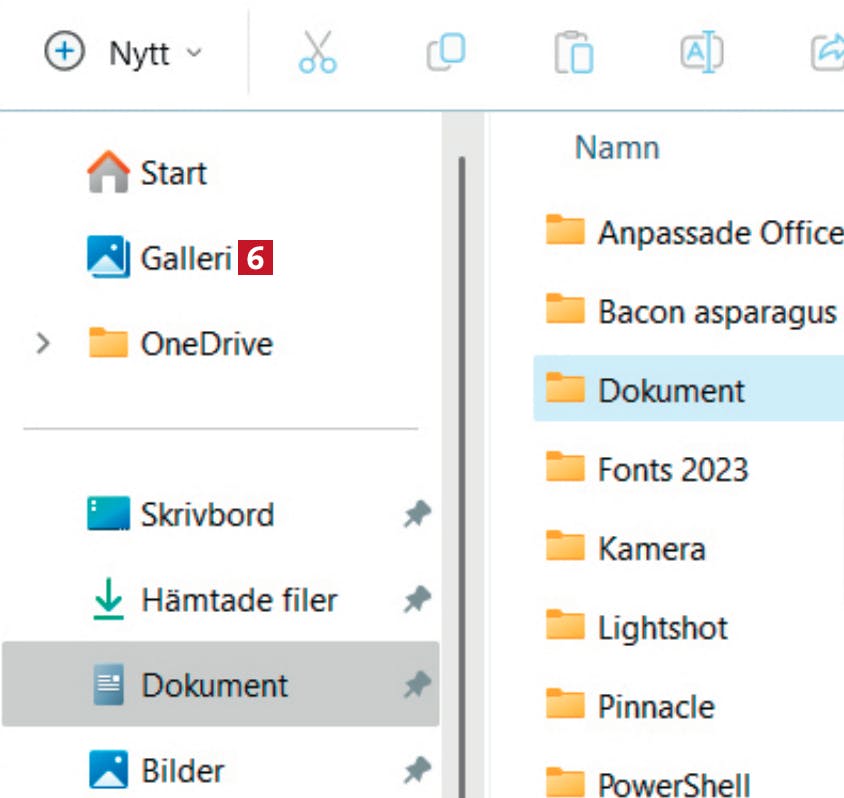Unpin Skrivbord using its pin icon

coord(417,514)
